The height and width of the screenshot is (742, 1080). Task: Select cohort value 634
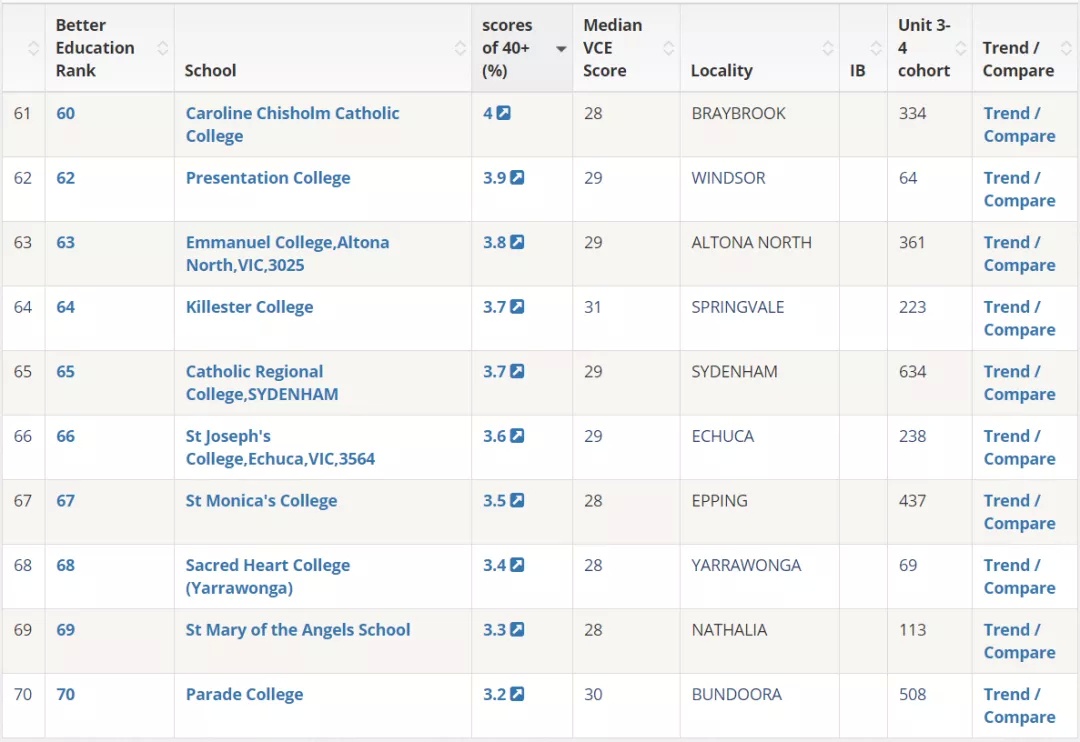pos(912,371)
